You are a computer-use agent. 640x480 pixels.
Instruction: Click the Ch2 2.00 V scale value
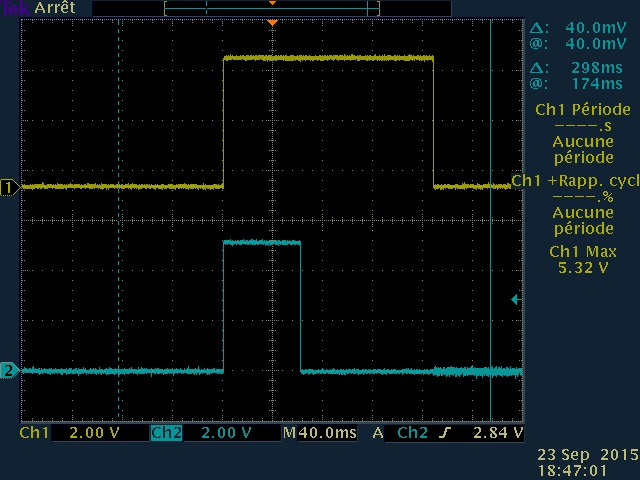point(226,433)
